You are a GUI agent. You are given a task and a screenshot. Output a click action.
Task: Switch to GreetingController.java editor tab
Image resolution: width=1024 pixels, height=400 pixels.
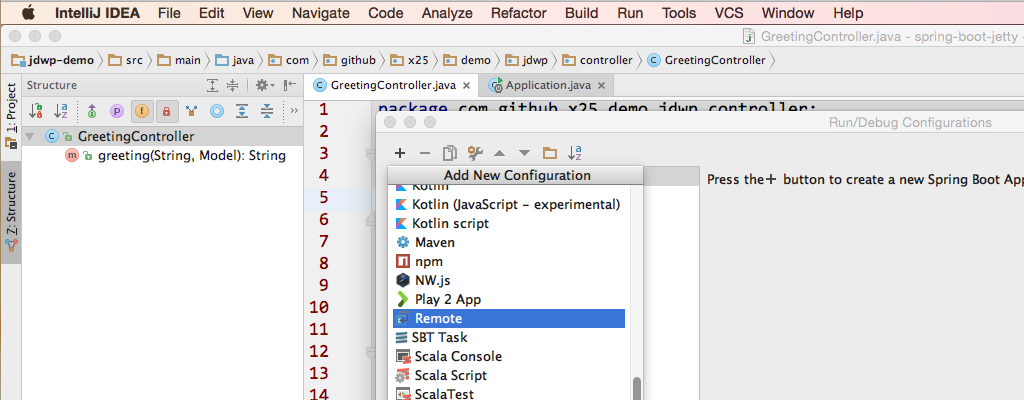coord(392,85)
